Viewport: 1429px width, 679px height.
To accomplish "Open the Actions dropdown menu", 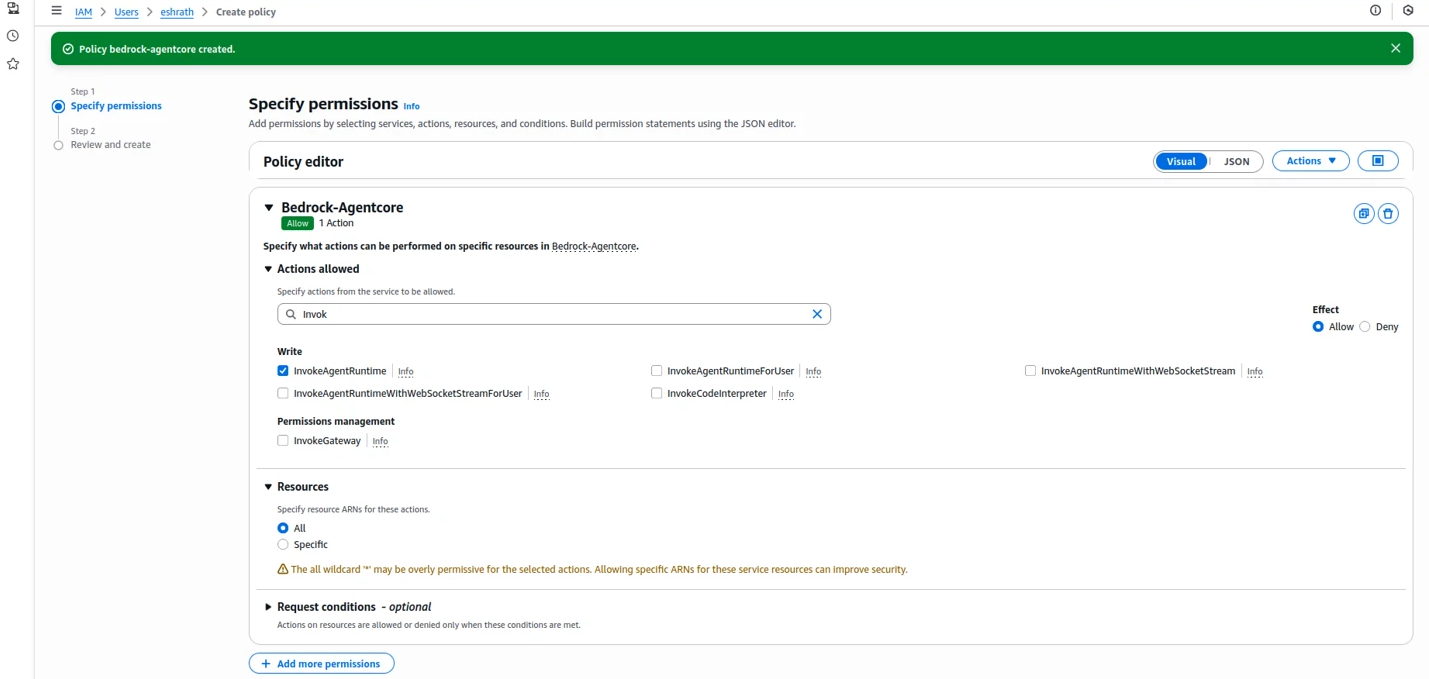I will click(1310, 160).
